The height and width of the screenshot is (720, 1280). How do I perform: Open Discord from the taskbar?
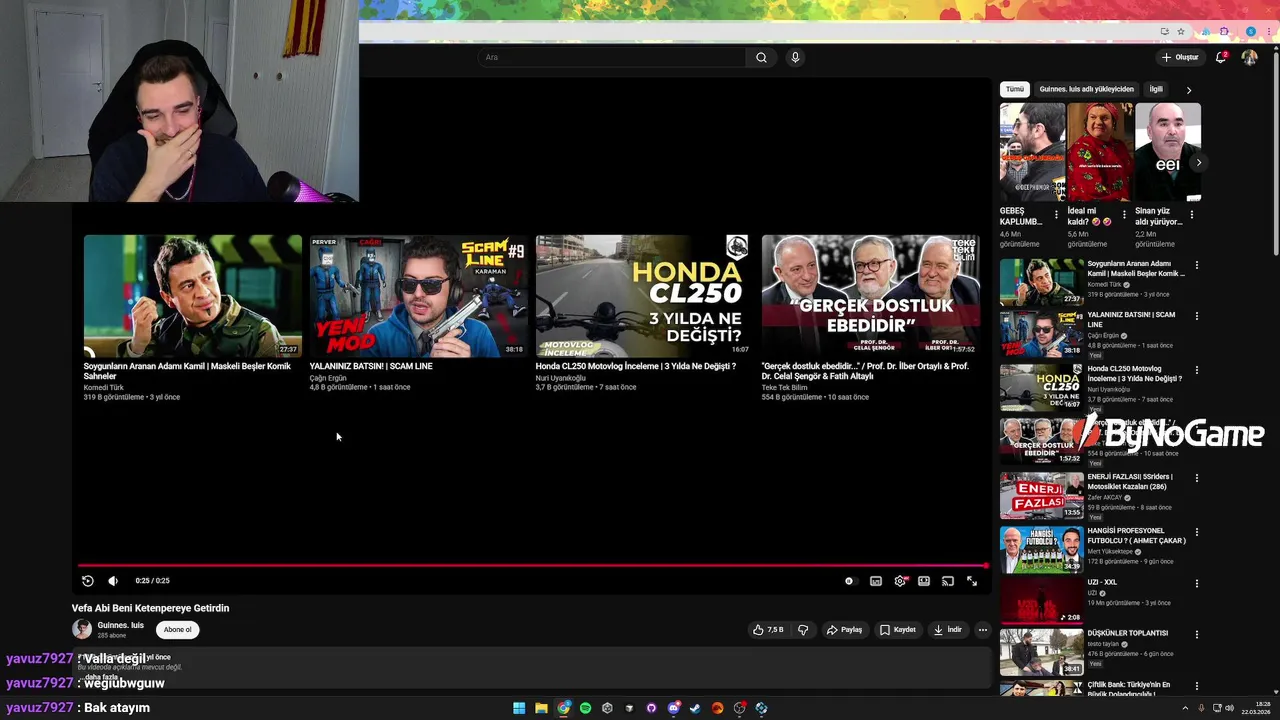[x=673, y=708]
